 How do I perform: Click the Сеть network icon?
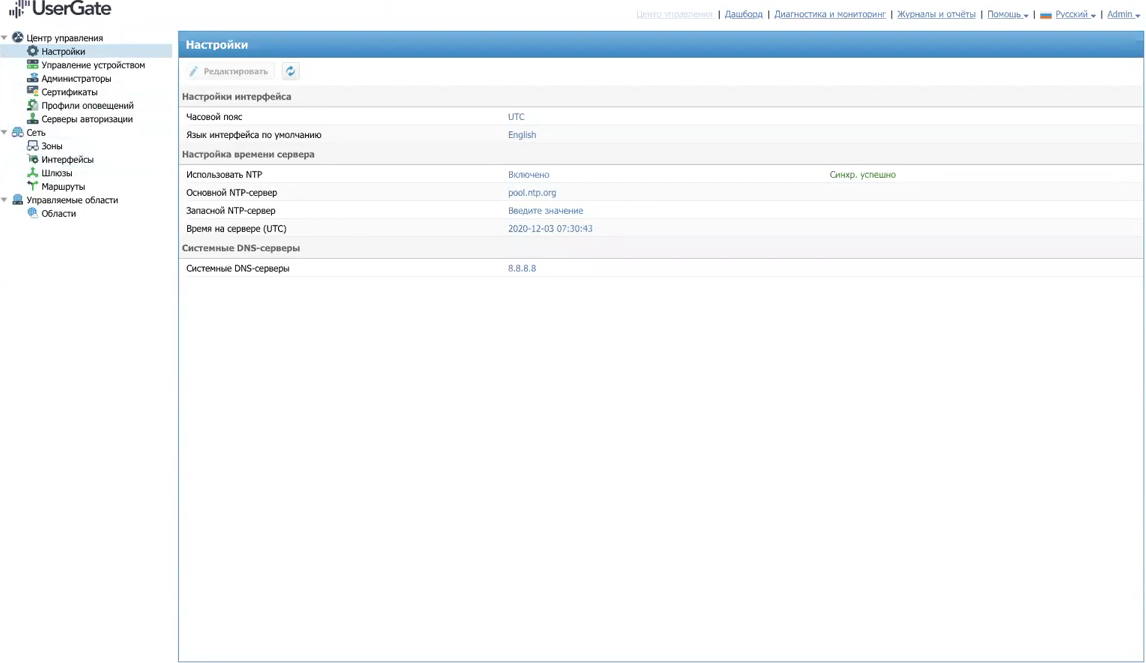(18, 132)
